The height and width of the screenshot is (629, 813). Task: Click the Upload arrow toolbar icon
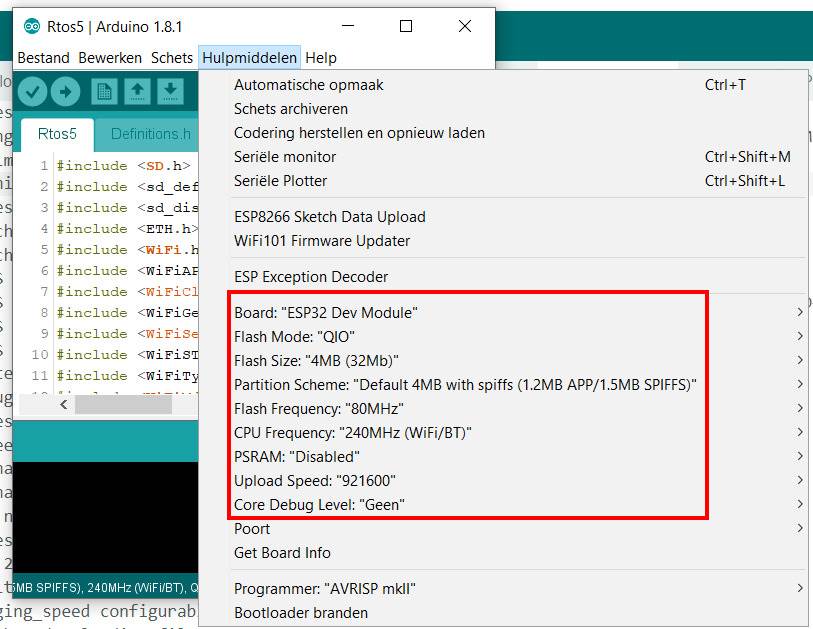pyautogui.click(x=65, y=92)
